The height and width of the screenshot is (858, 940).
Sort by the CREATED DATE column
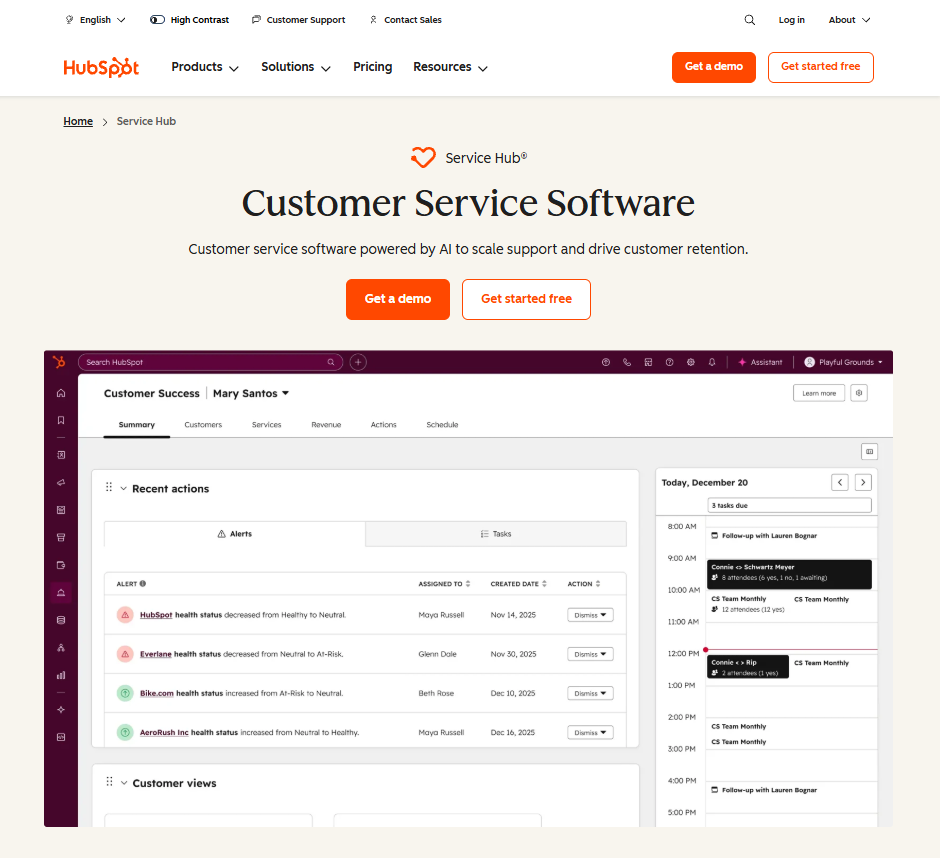[x=519, y=583]
